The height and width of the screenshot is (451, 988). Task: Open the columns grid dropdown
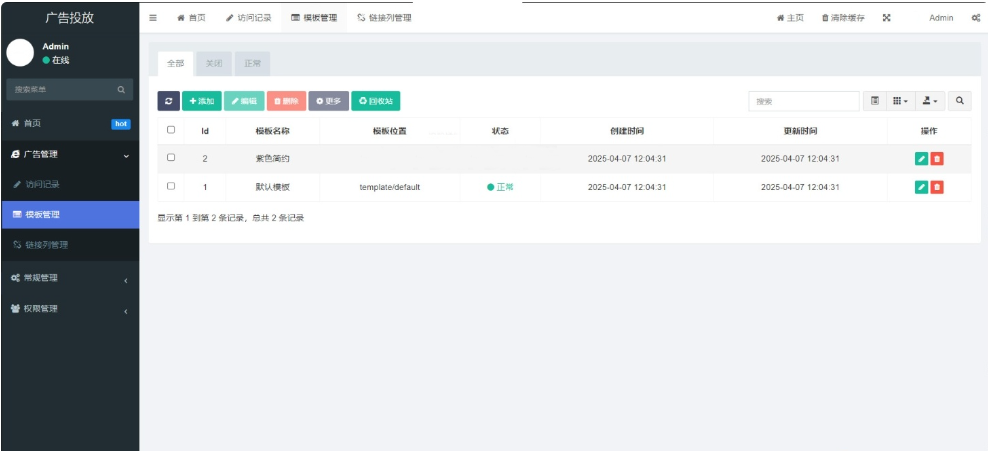900,101
